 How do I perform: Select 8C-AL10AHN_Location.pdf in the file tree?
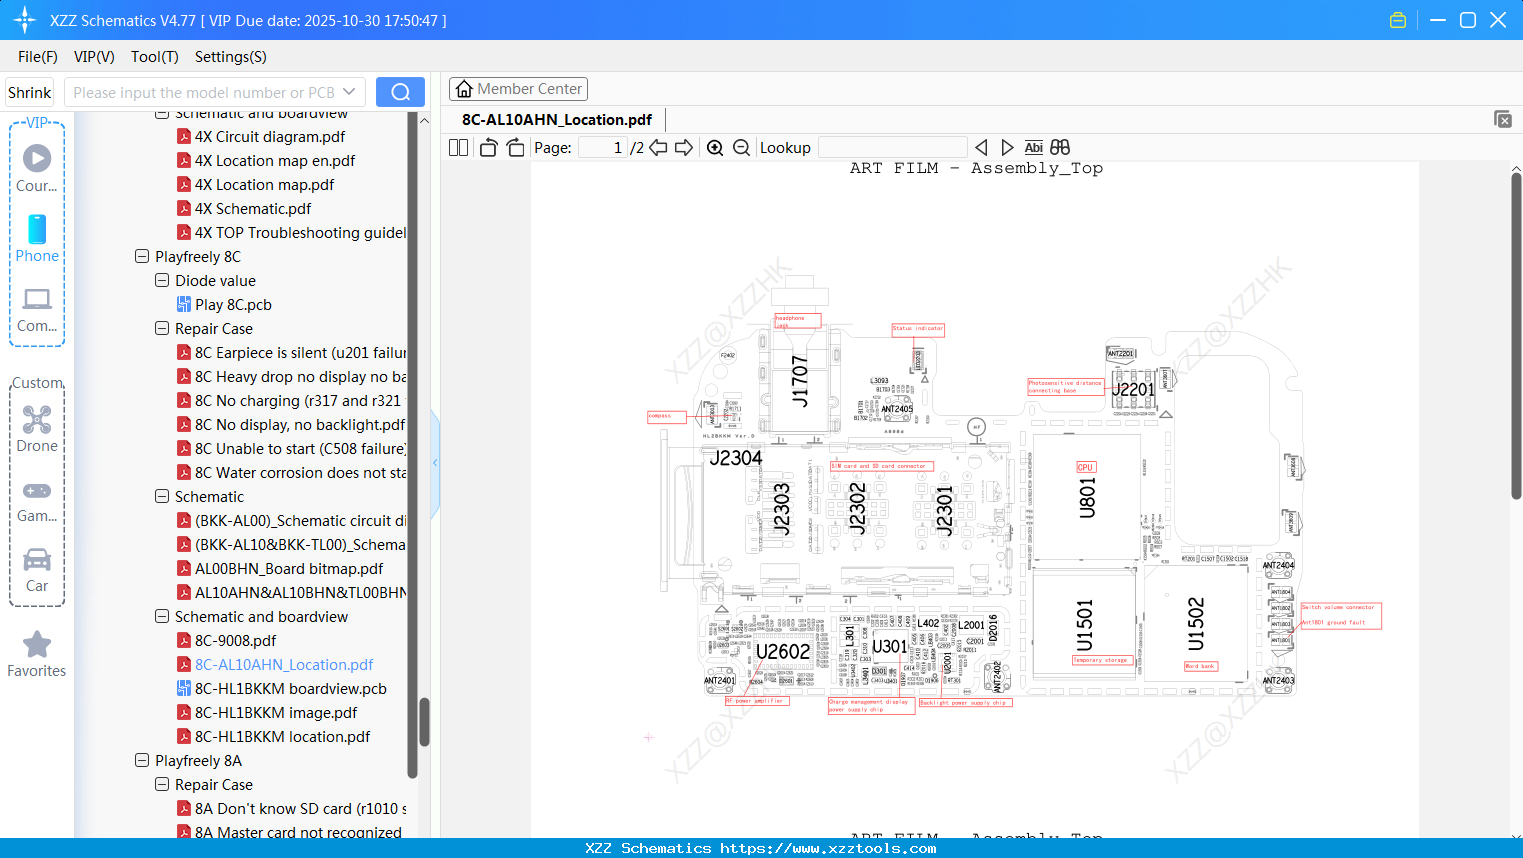(x=275, y=665)
